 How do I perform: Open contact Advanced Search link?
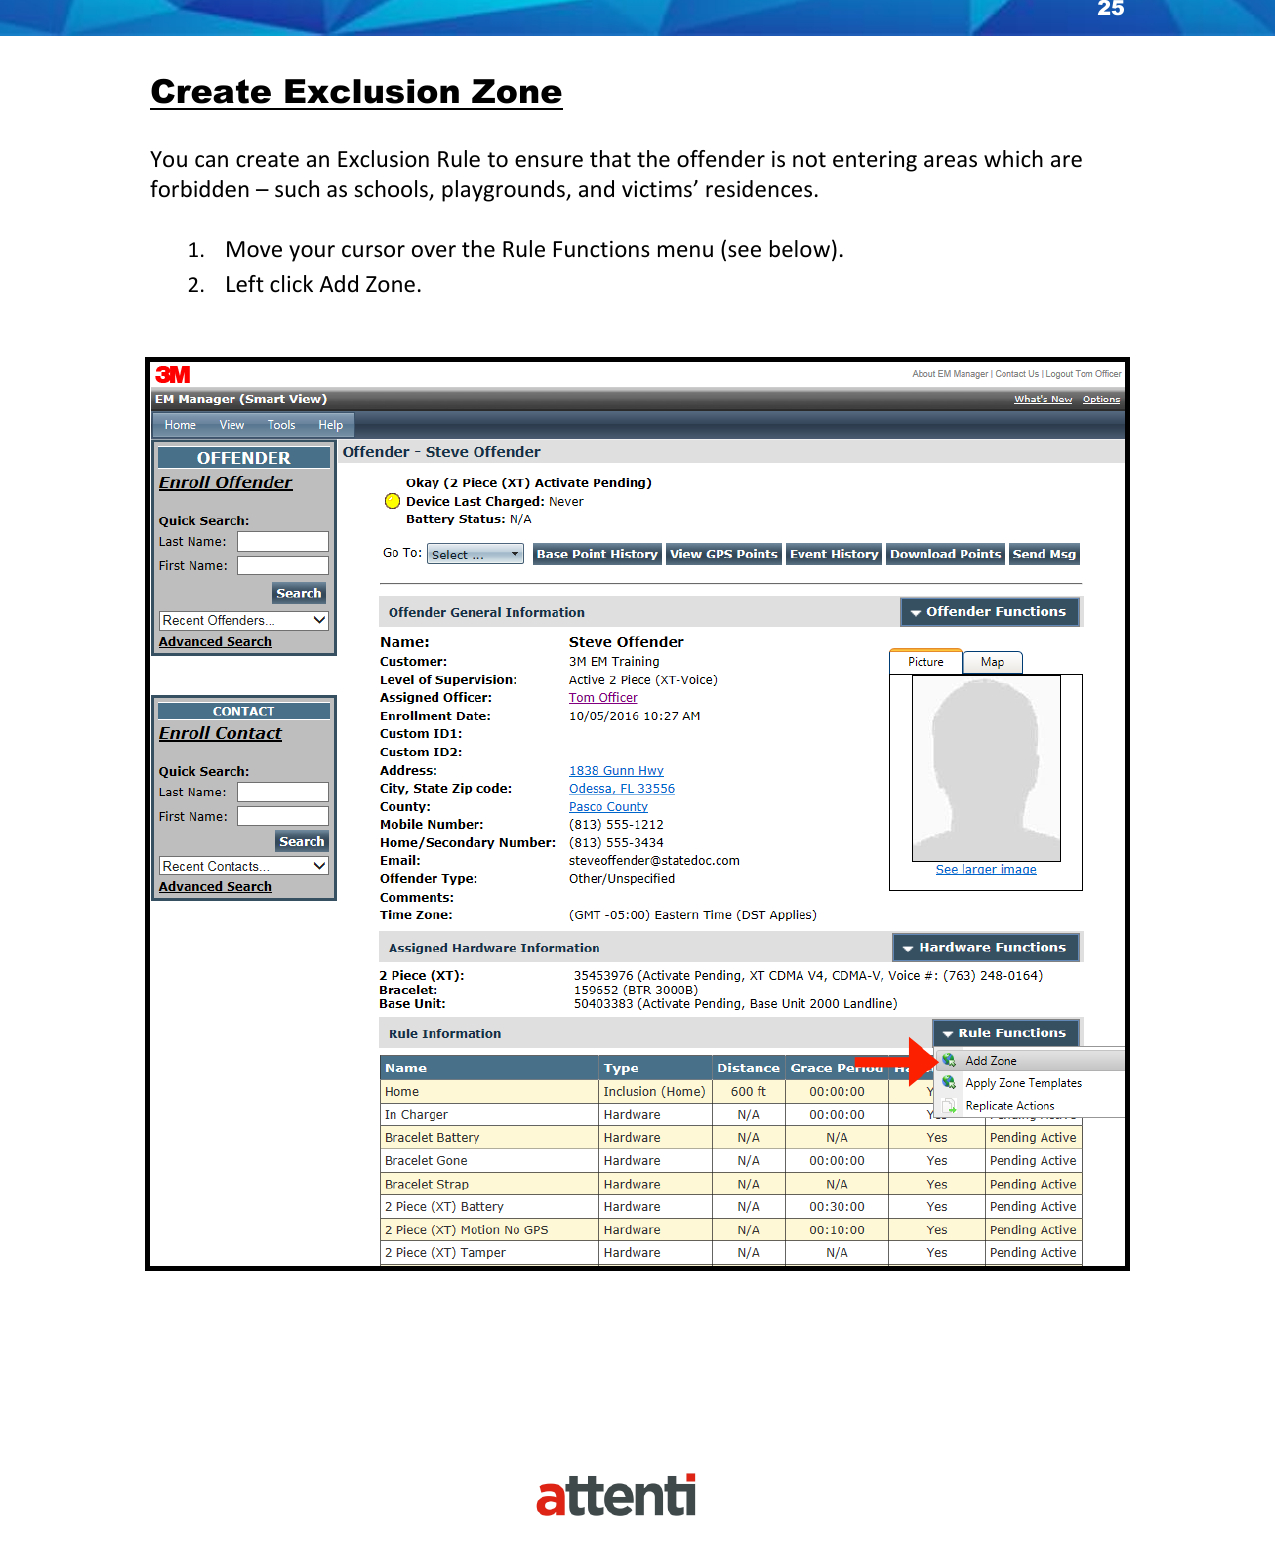pos(215,887)
